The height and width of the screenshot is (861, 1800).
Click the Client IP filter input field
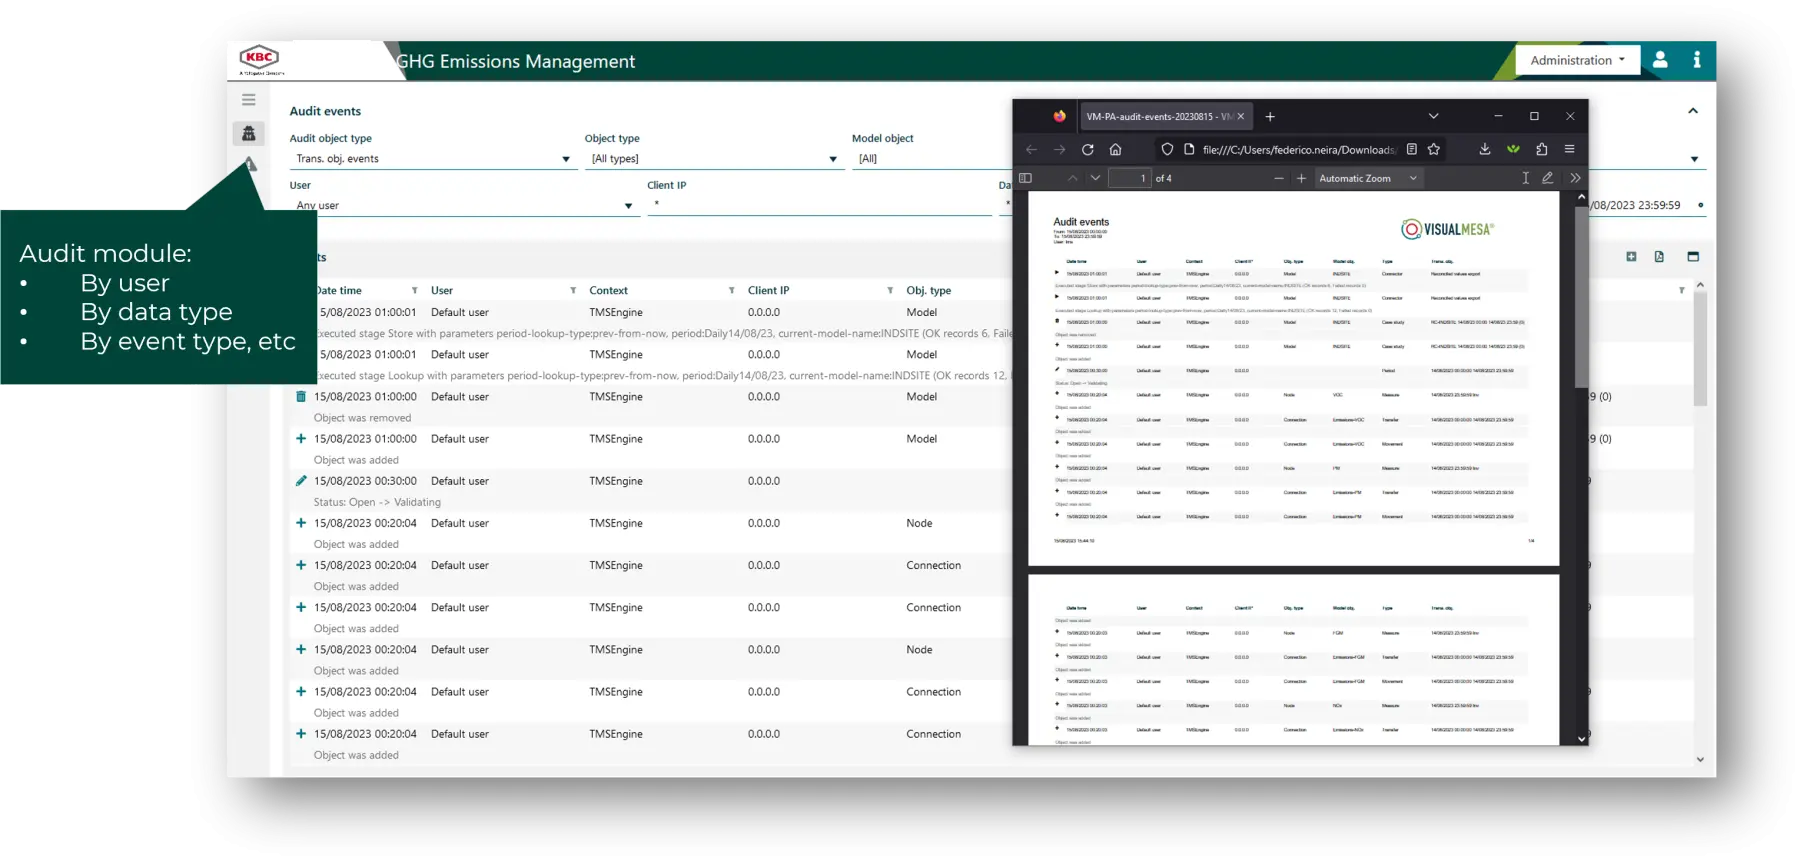point(818,205)
